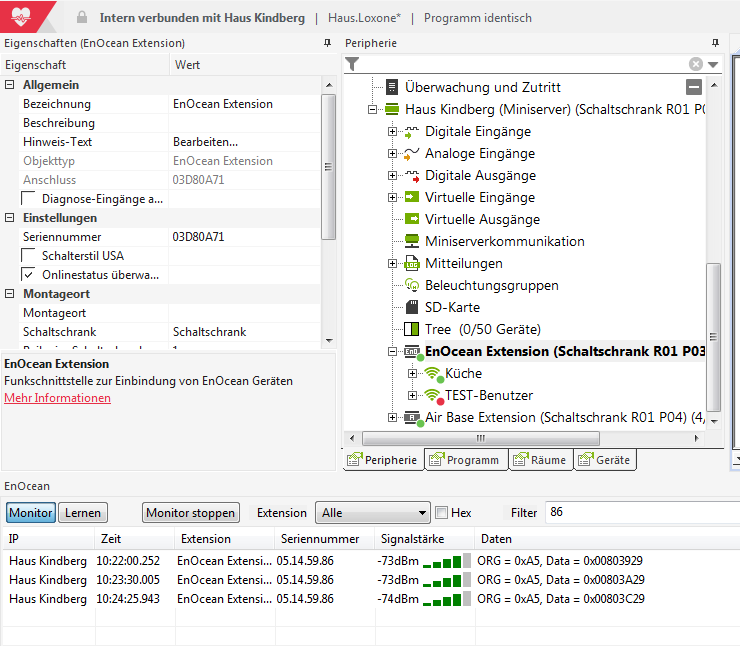740x646 pixels.
Task: Open the Extension dropdown set to Alle
Action: (372, 513)
